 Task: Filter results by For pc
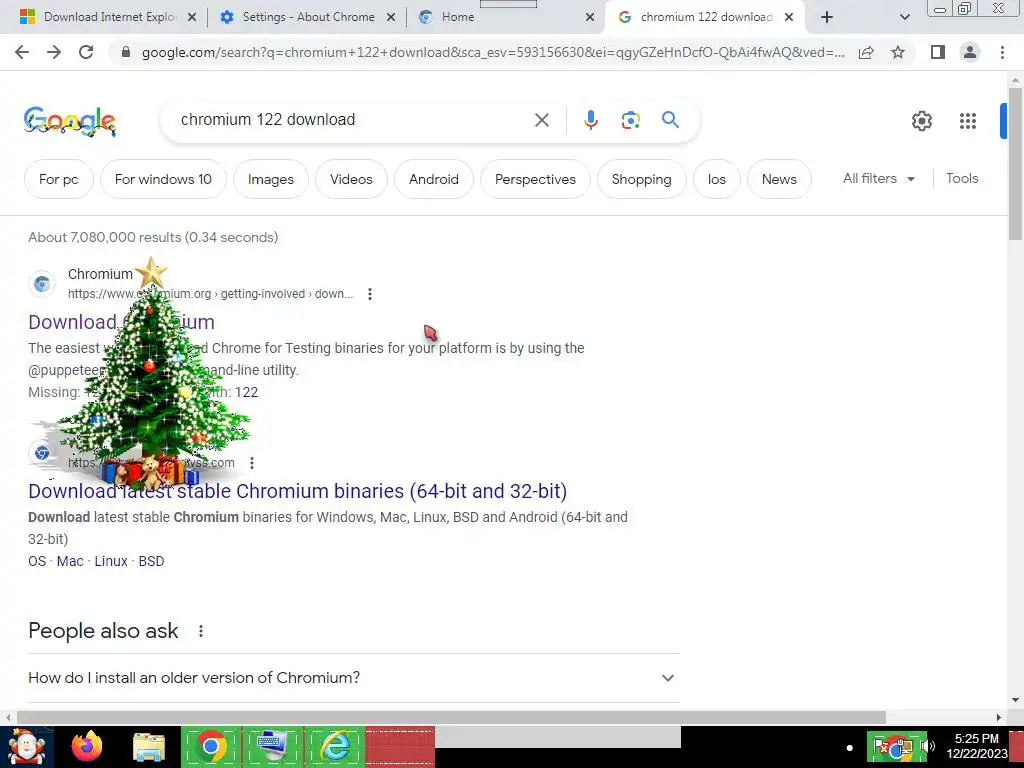[59, 179]
